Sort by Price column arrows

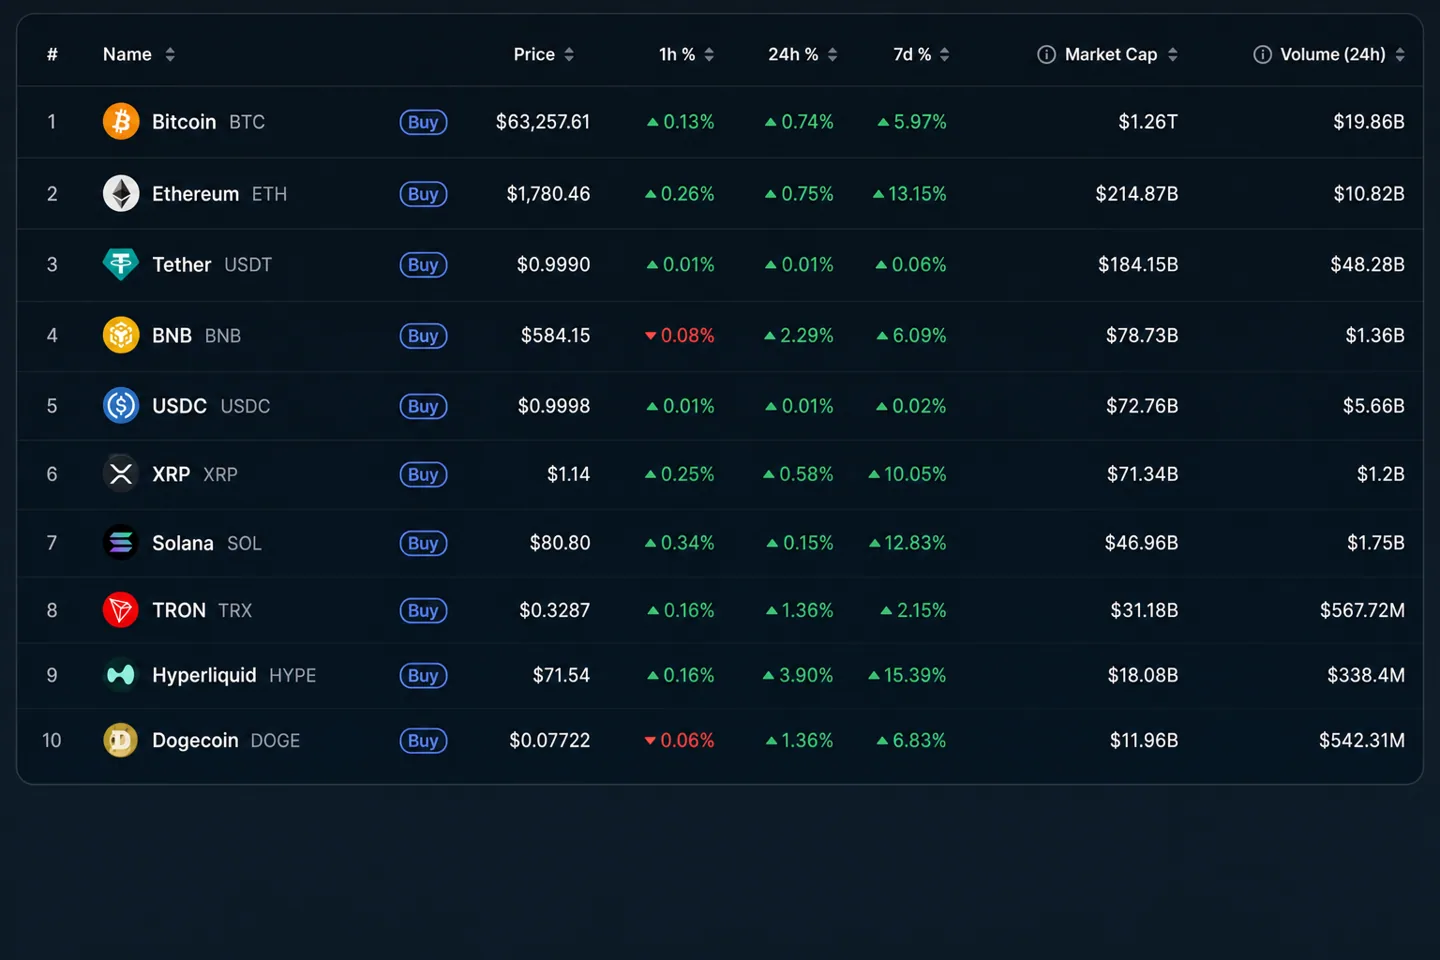tap(569, 55)
